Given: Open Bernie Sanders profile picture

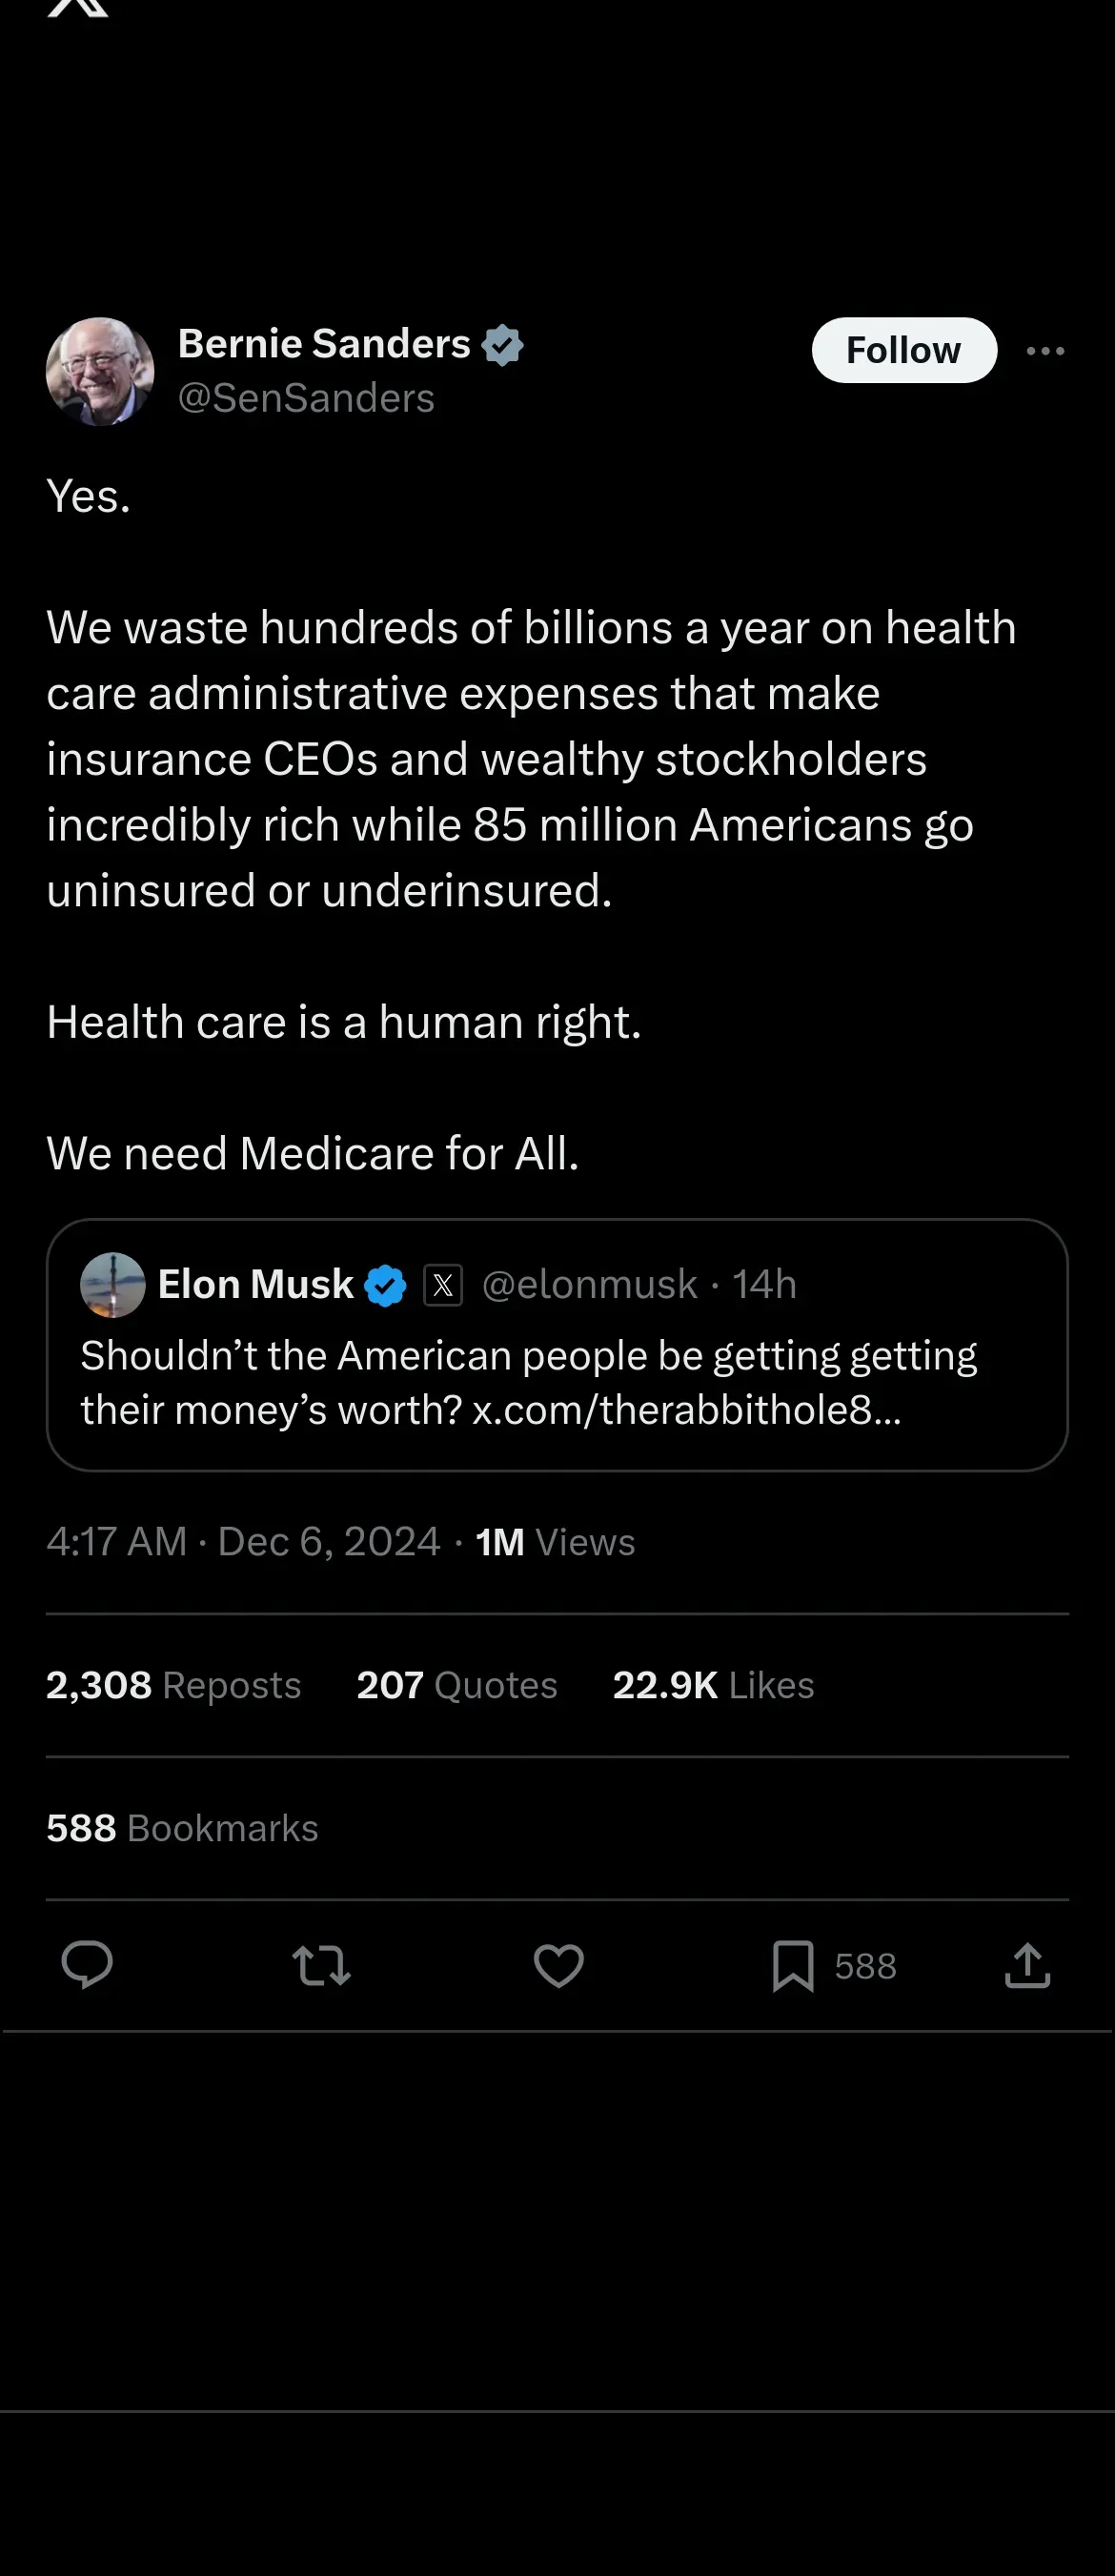Looking at the screenshot, I should click(x=100, y=372).
